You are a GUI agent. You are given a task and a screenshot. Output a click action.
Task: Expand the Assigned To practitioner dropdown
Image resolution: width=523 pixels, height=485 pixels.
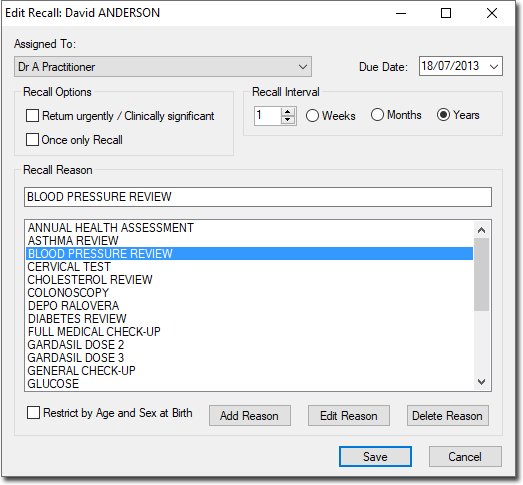tap(303, 67)
